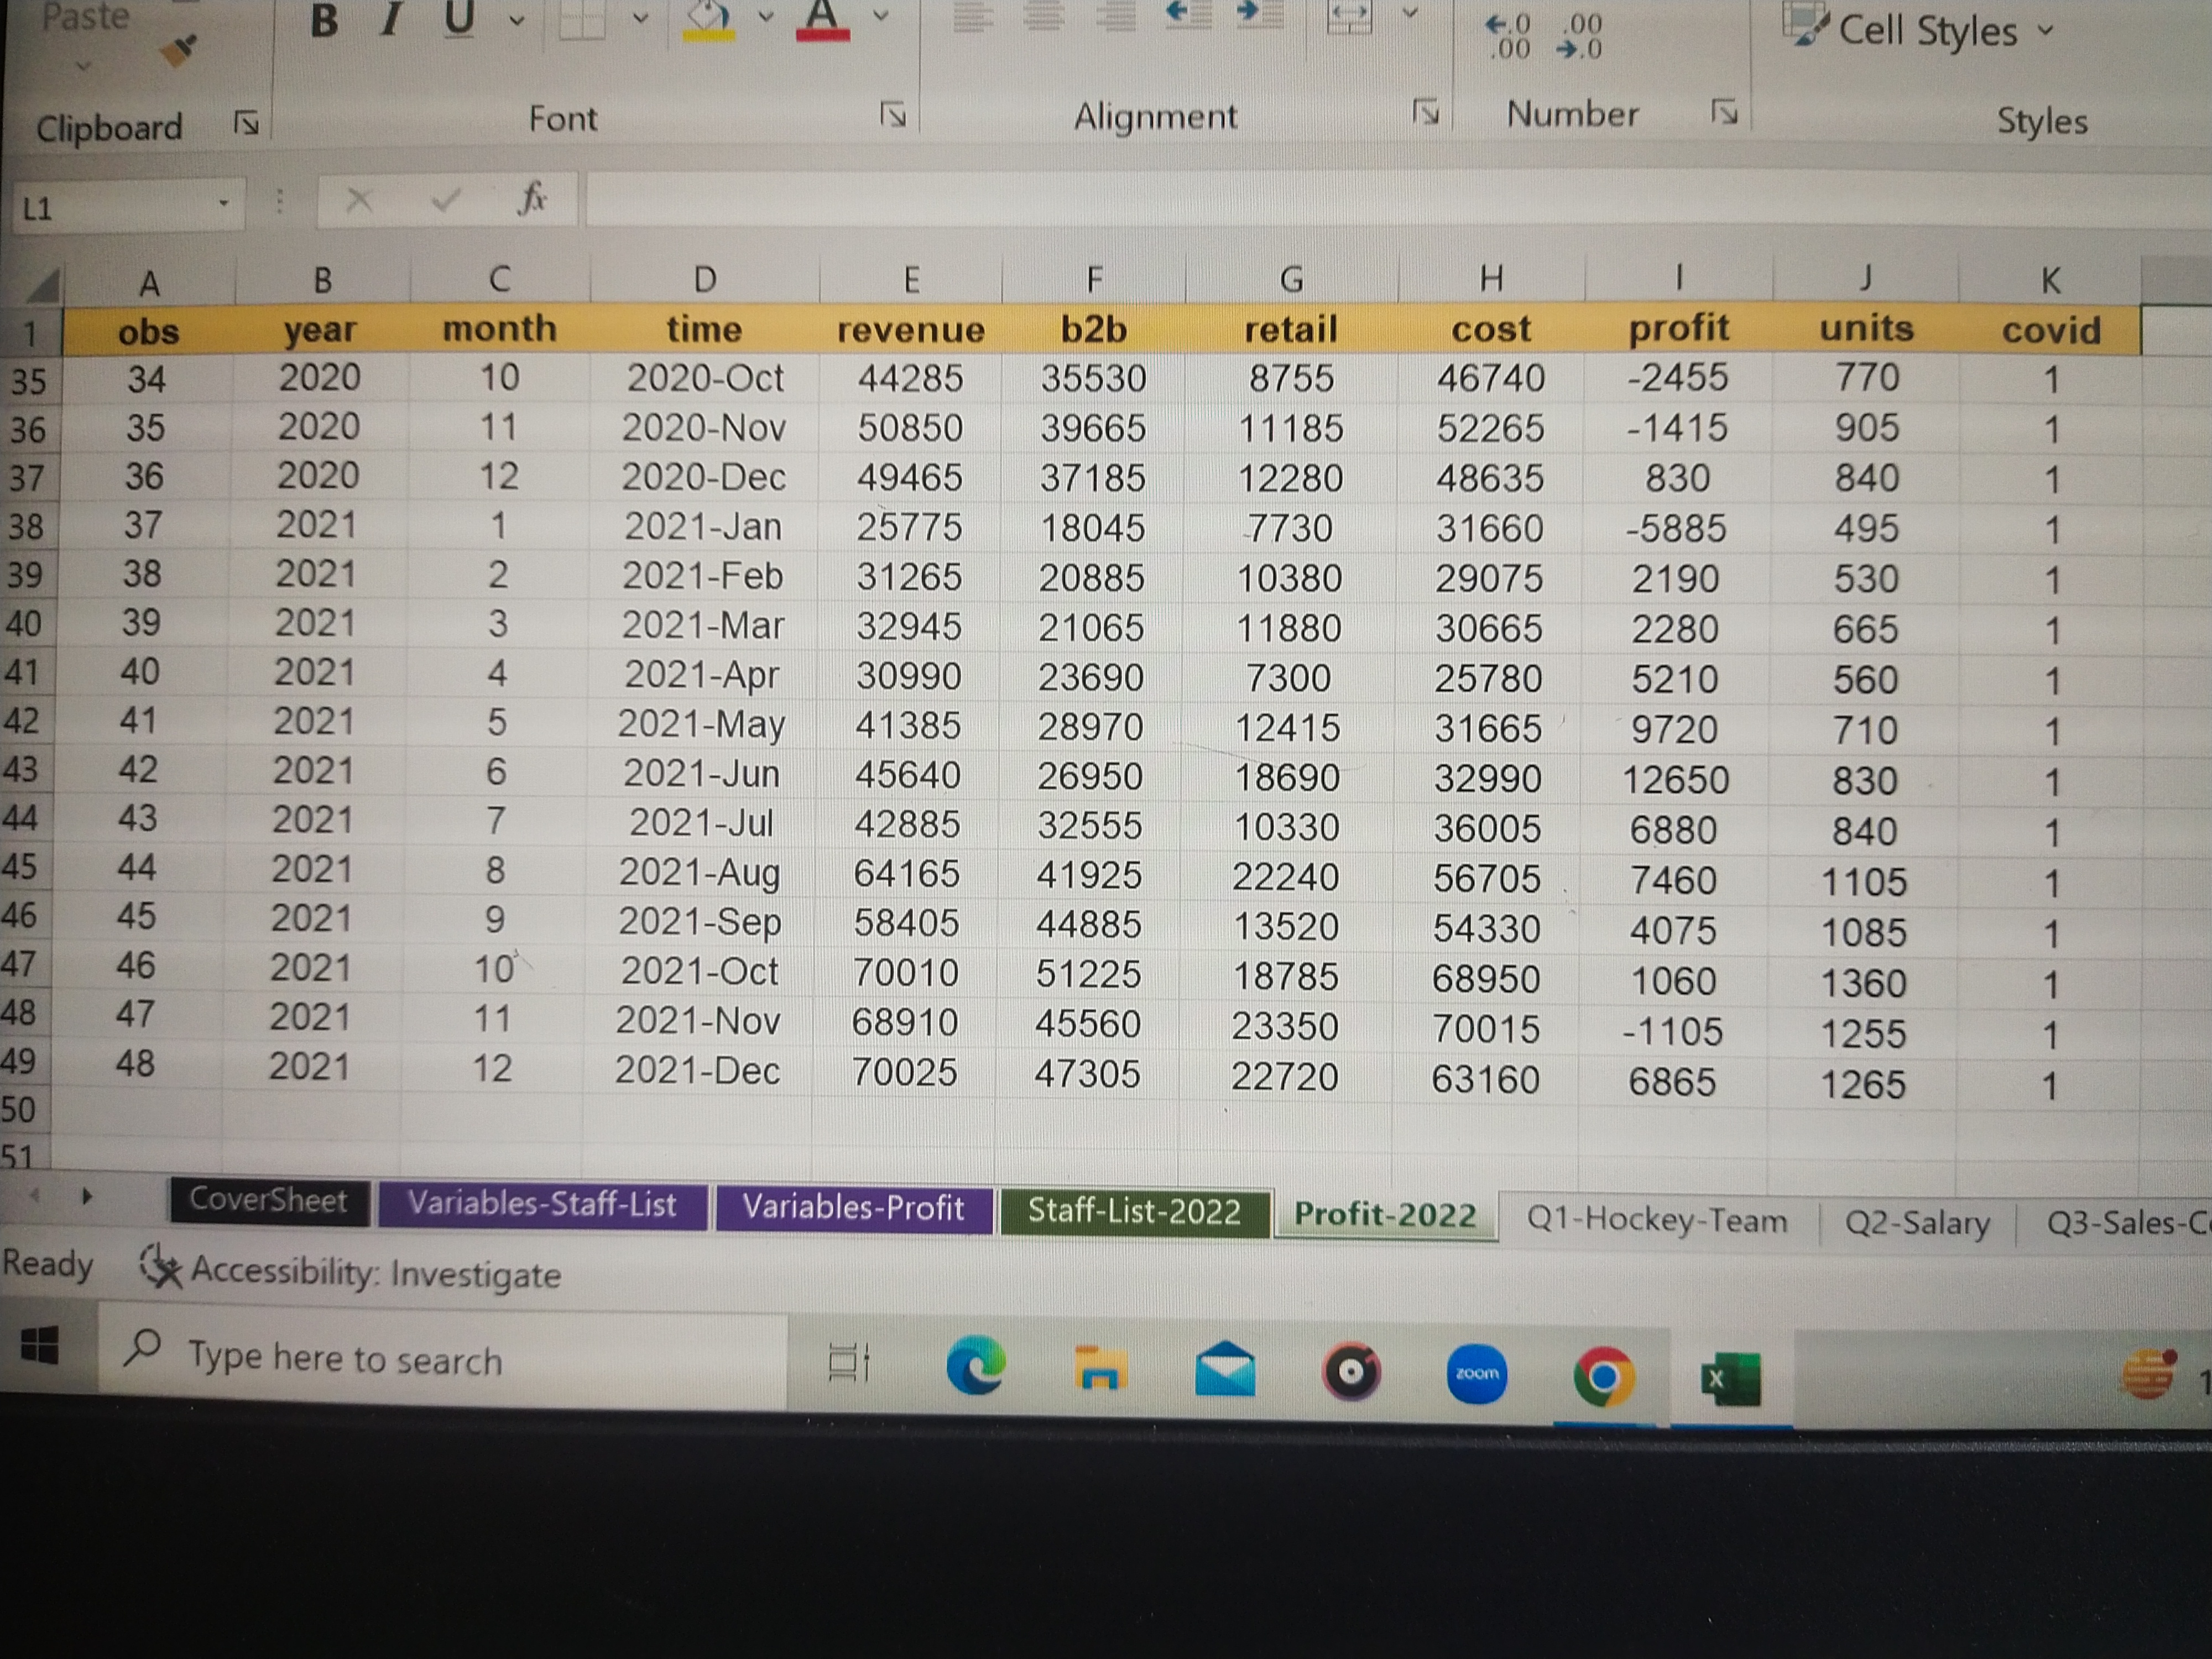Image resolution: width=2212 pixels, height=1659 pixels.
Task: Switch to Q1-Hockey-Team sheet tab
Action: pyautogui.click(x=1656, y=1220)
